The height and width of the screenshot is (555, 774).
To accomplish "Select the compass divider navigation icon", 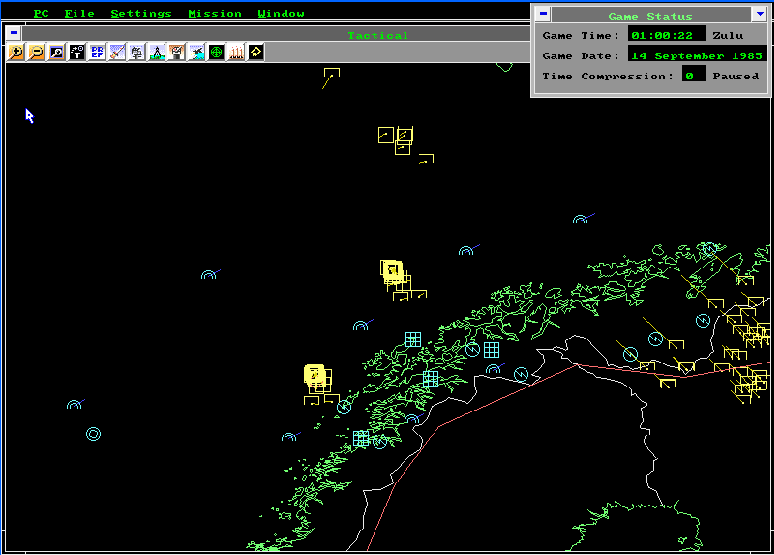I will point(157,52).
